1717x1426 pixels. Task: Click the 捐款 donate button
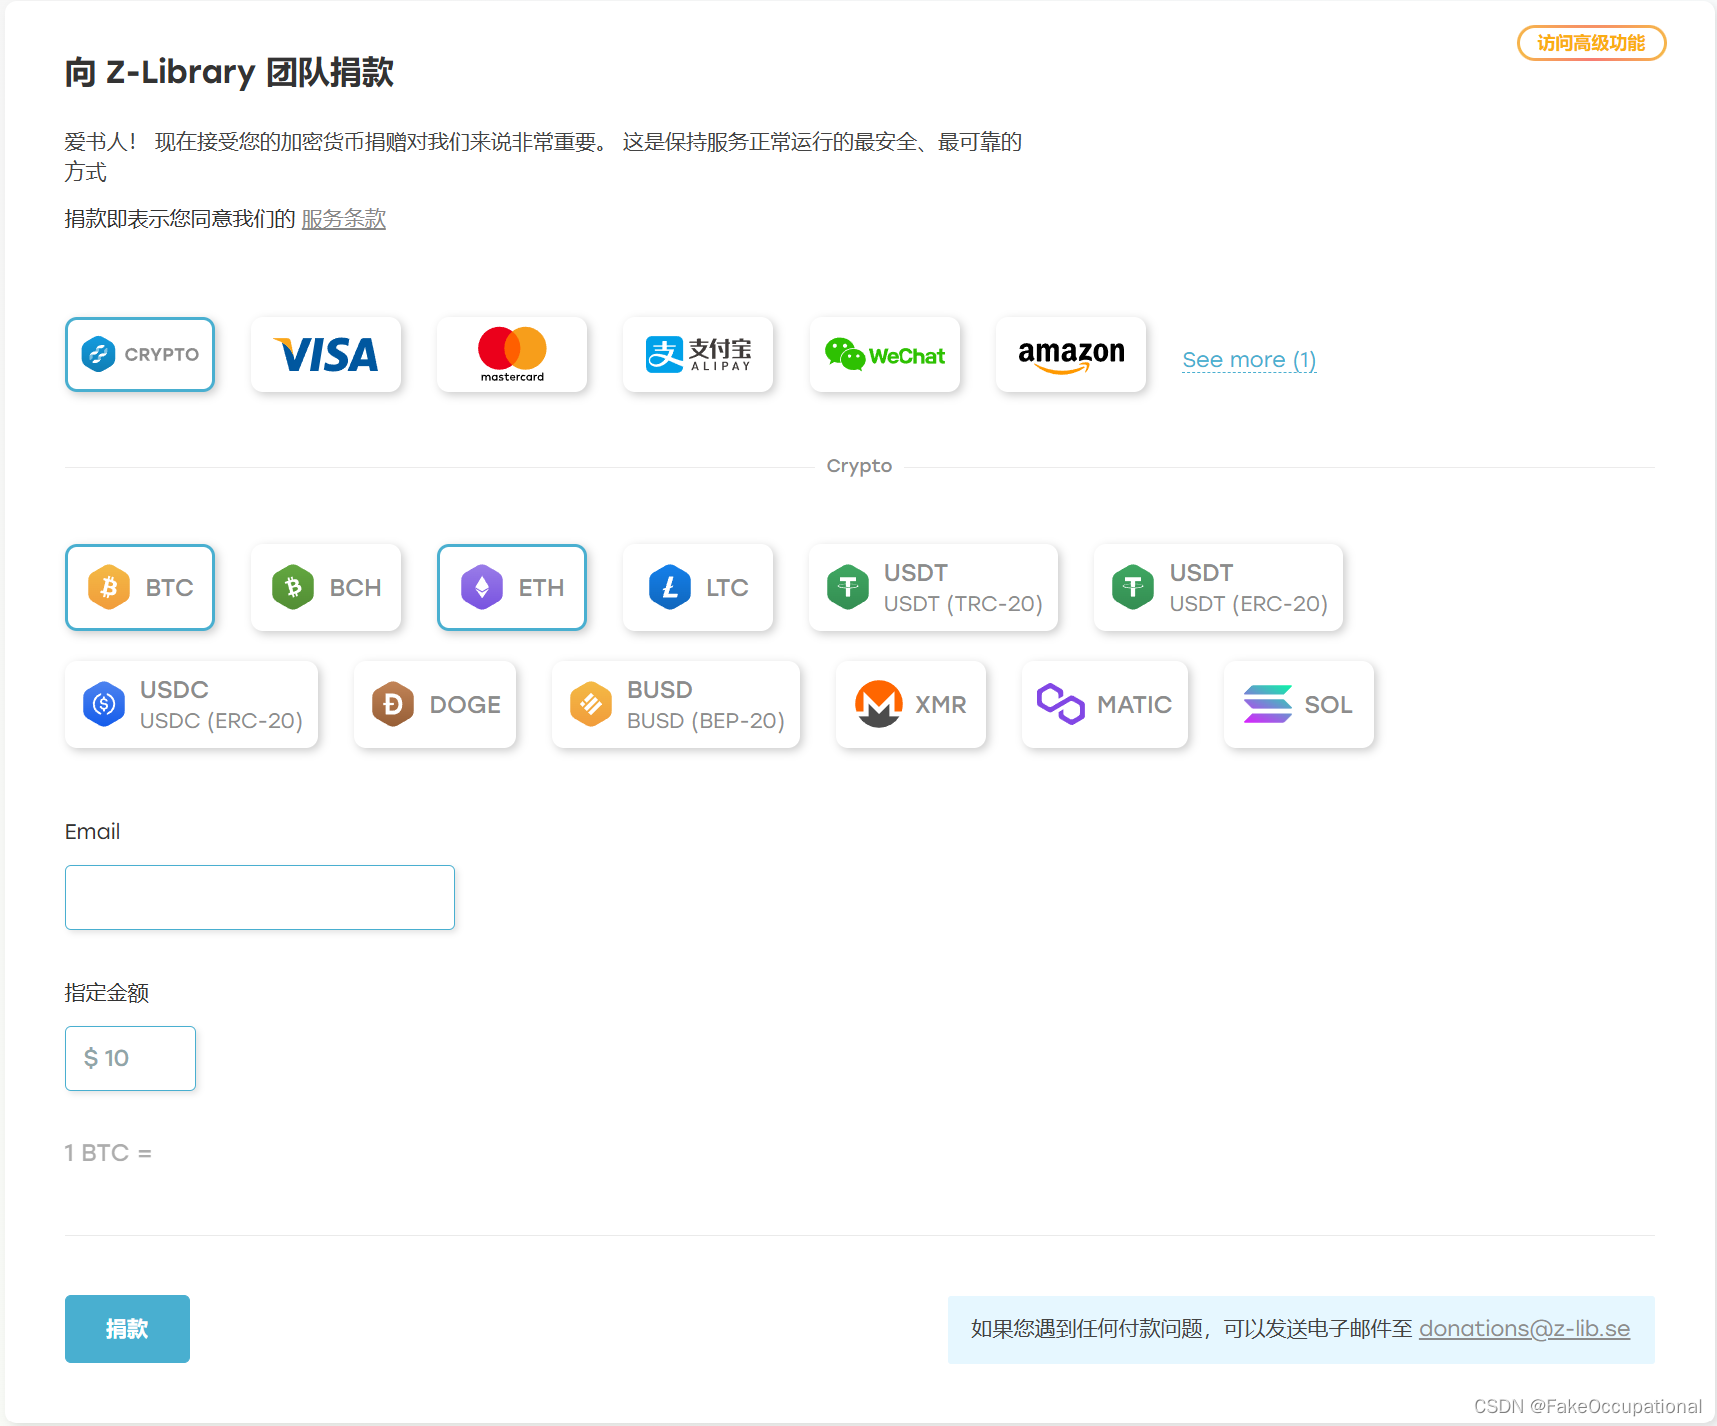pos(127,1328)
